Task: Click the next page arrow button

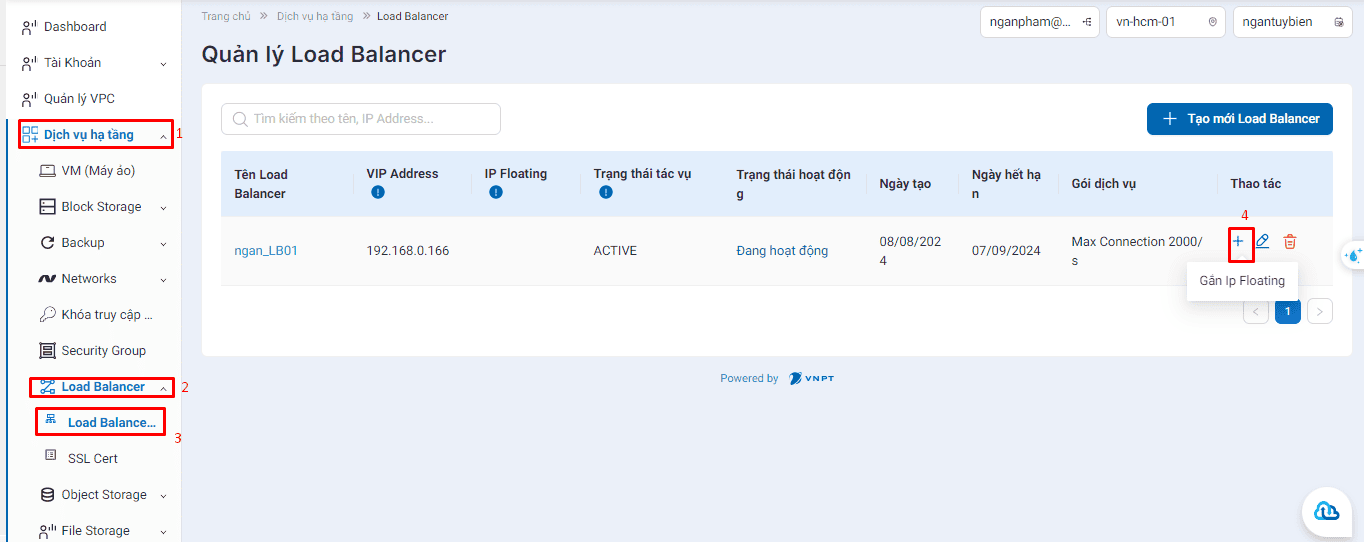Action: (1320, 312)
